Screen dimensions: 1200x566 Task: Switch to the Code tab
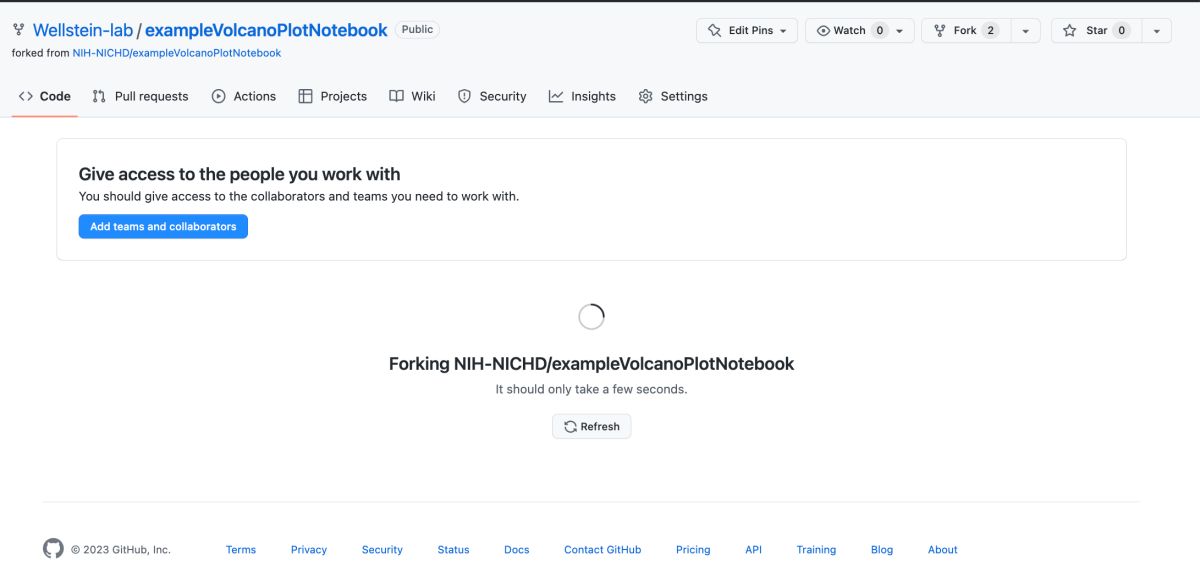pyautogui.click(x=45, y=96)
